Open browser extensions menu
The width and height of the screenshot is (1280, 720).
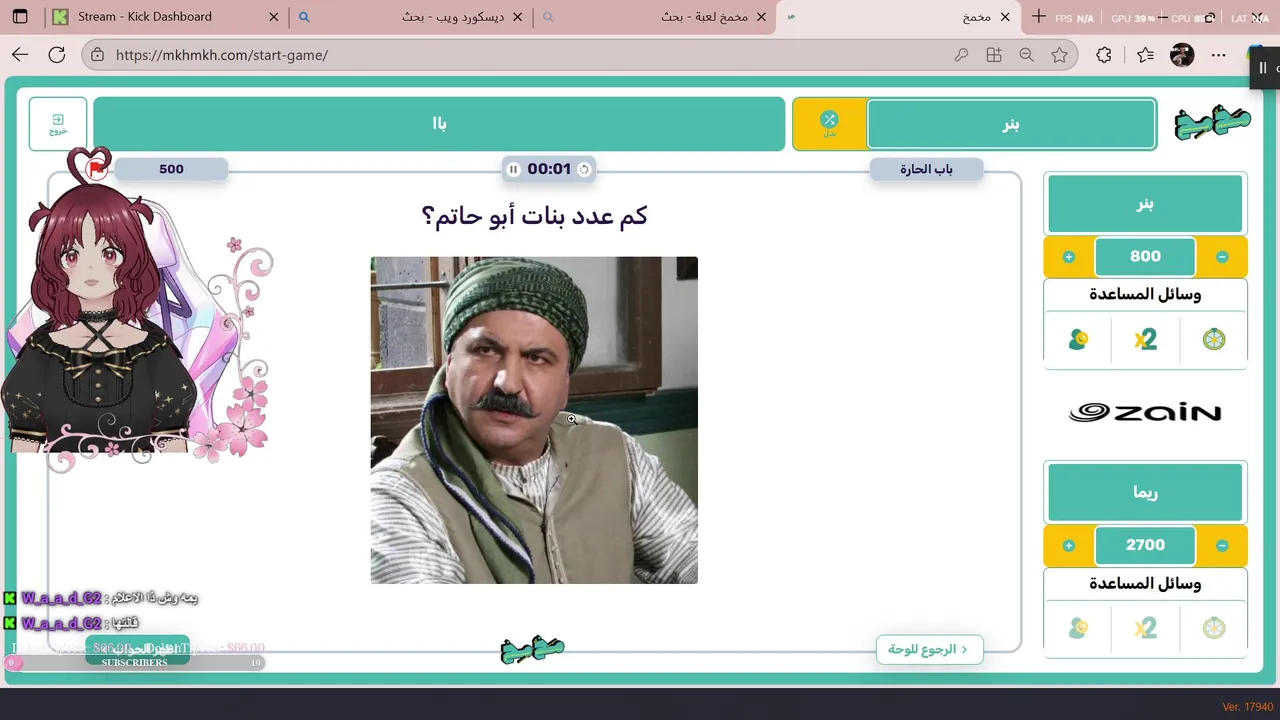click(x=1104, y=55)
